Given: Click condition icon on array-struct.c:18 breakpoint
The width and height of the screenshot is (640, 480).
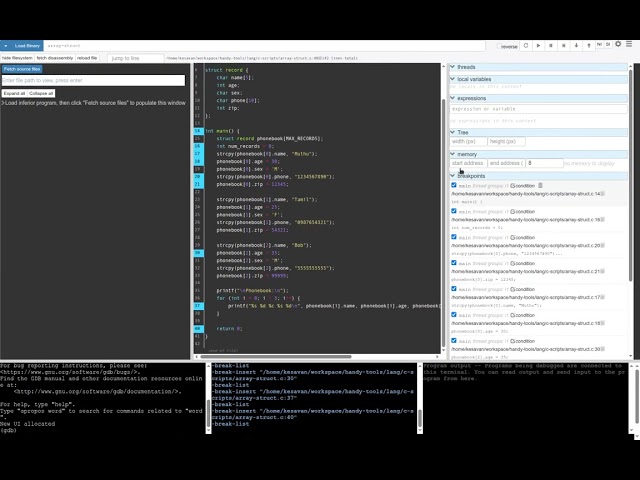Looking at the screenshot, I should (513, 315).
